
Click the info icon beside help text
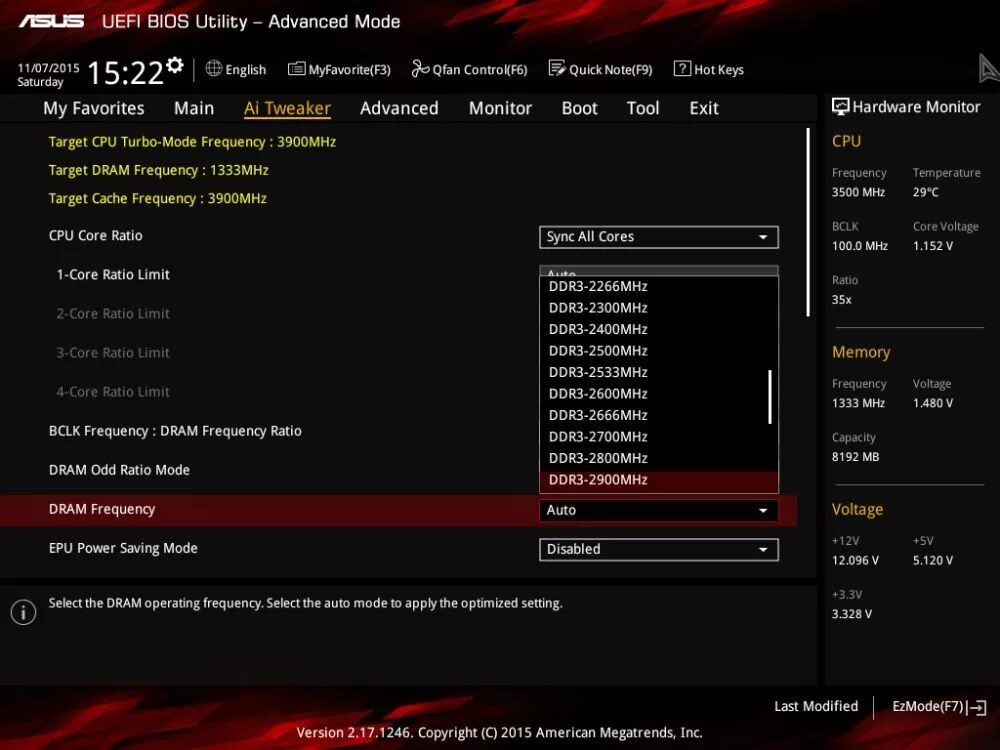point(24,612)
